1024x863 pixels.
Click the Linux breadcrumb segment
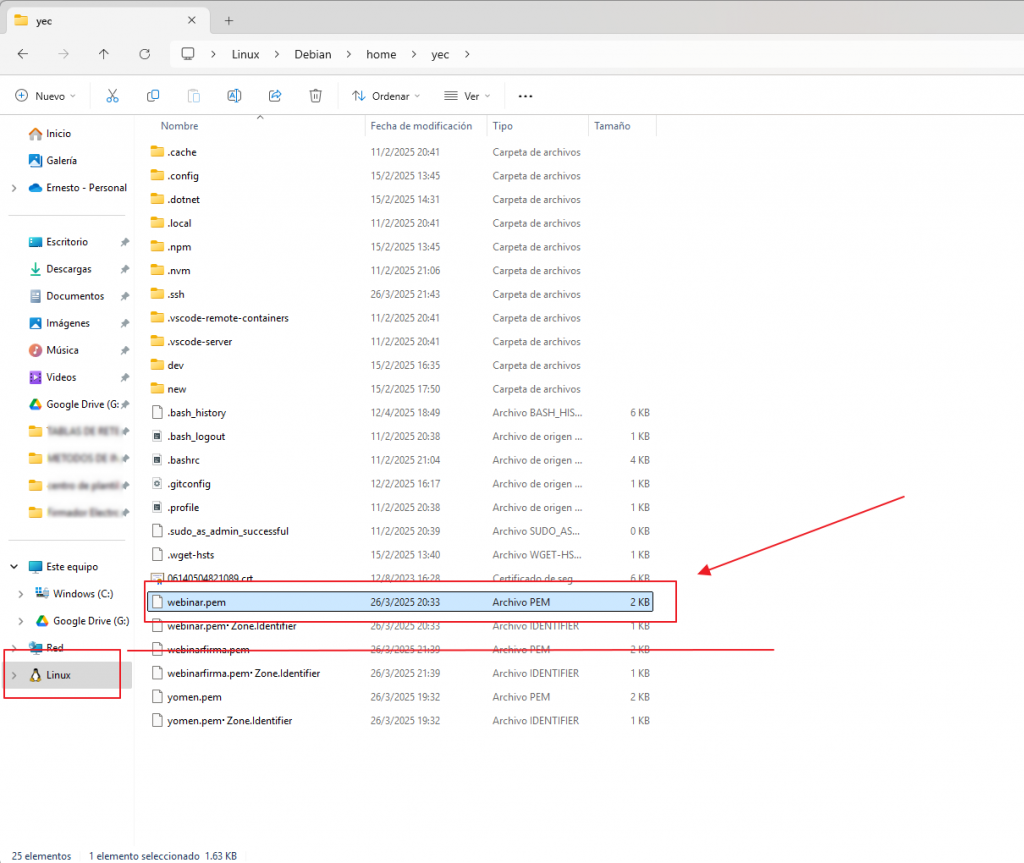point(246,54)
